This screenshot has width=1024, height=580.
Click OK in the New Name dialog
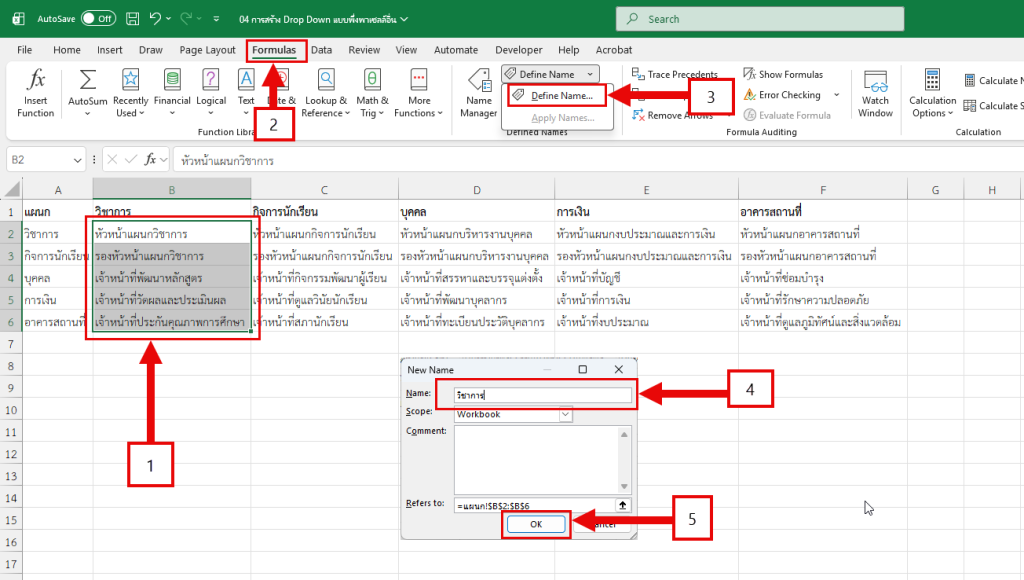pos(536,524)
